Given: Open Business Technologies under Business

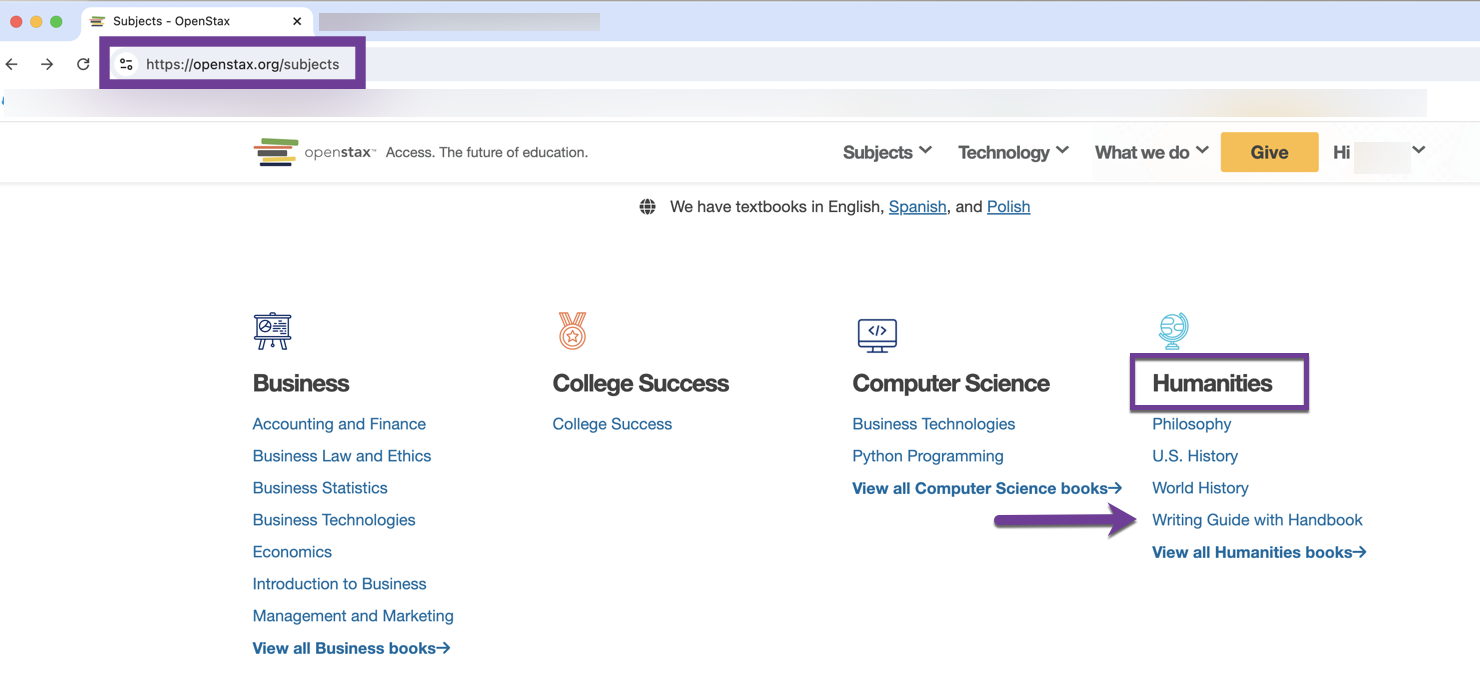Looking at the screenshot, I should click(x=334, y=520).
